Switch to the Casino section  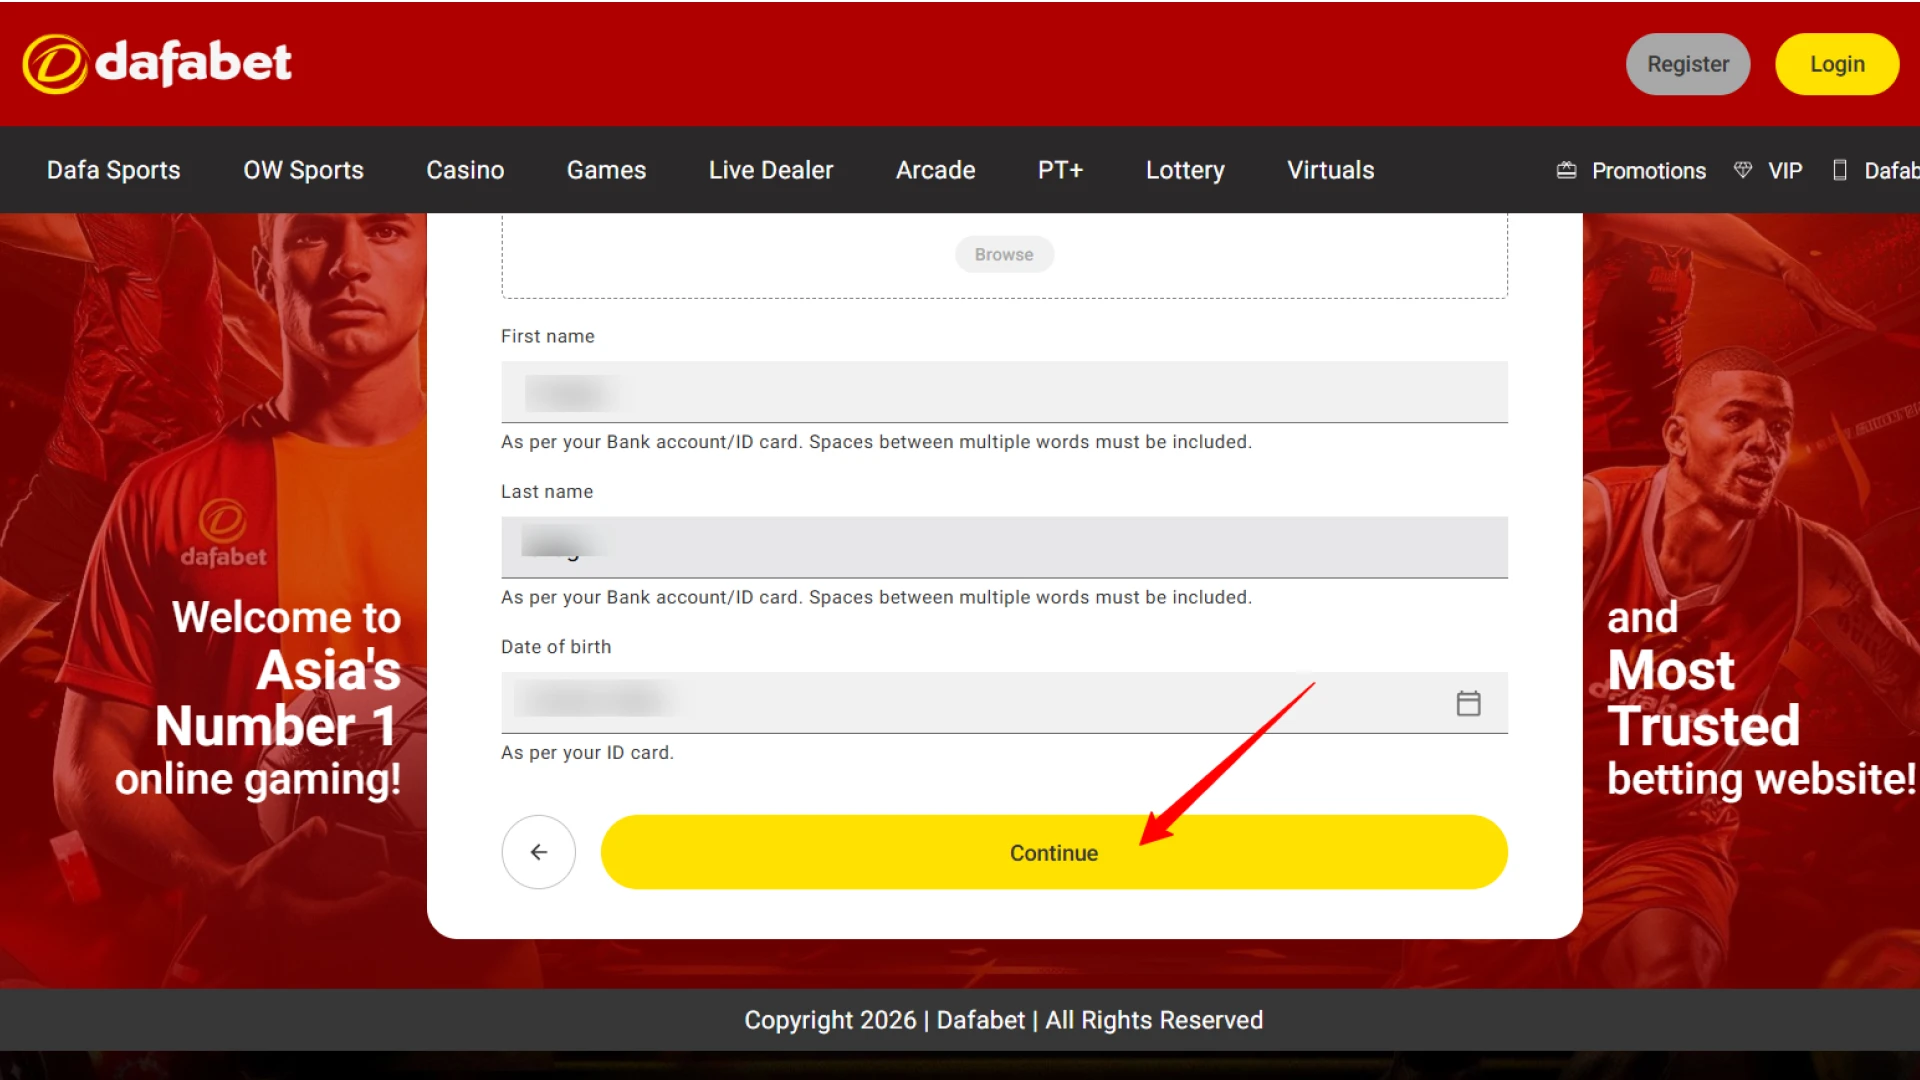(x=465, y=170)
